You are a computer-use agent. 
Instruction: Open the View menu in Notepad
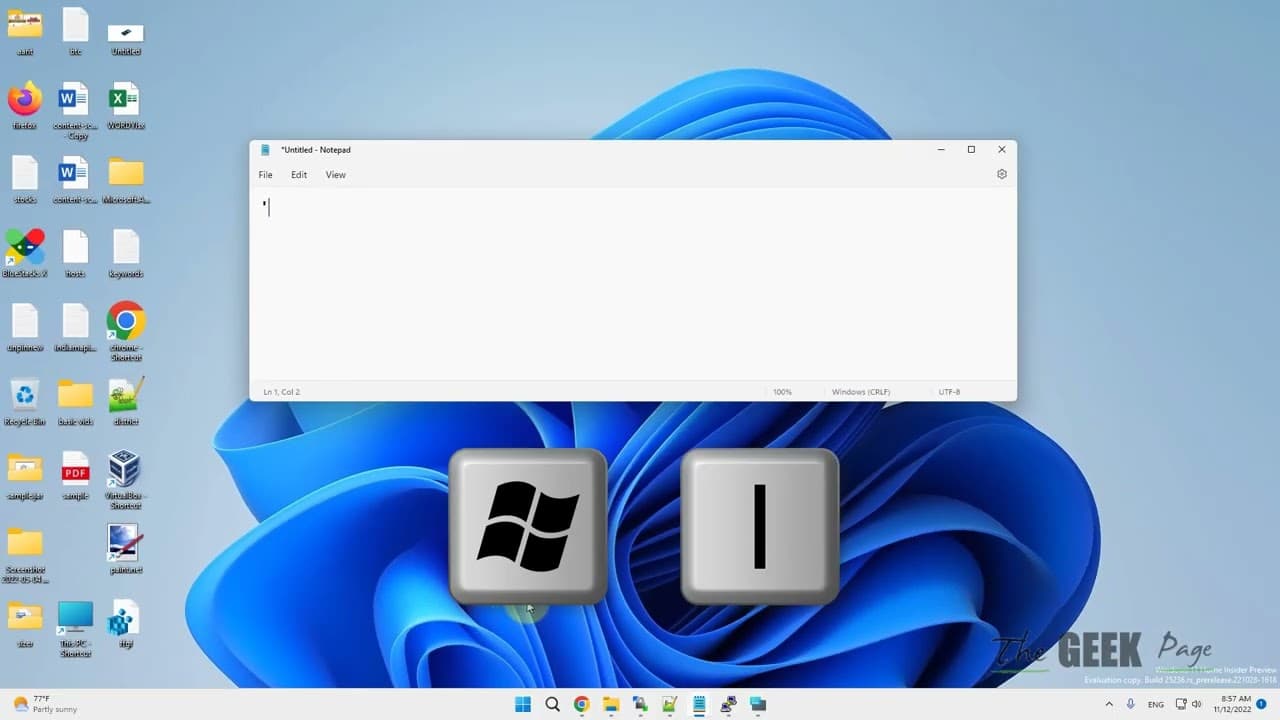click(335, 175)
